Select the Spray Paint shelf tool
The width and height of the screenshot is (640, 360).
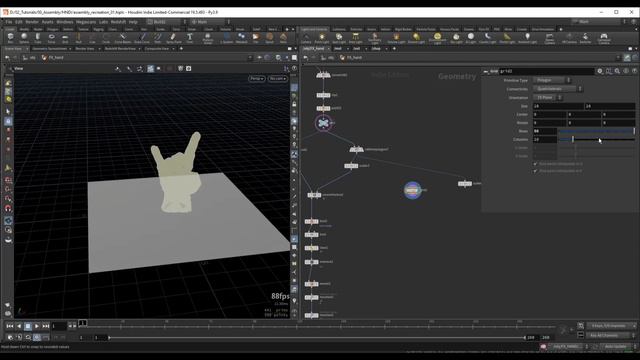pyautogui.click(x=173, y=38)
